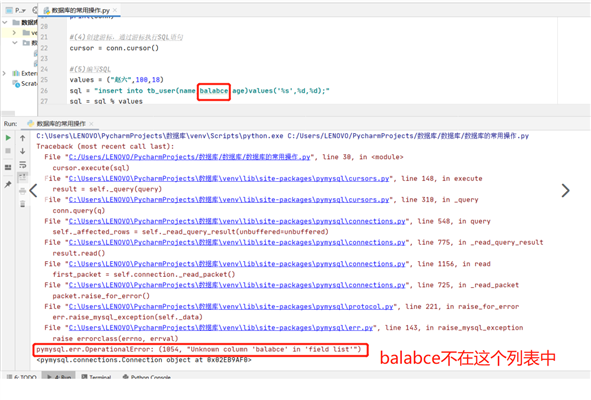Click the Restore Layout icon in Run toolbar

pos(8,167)
